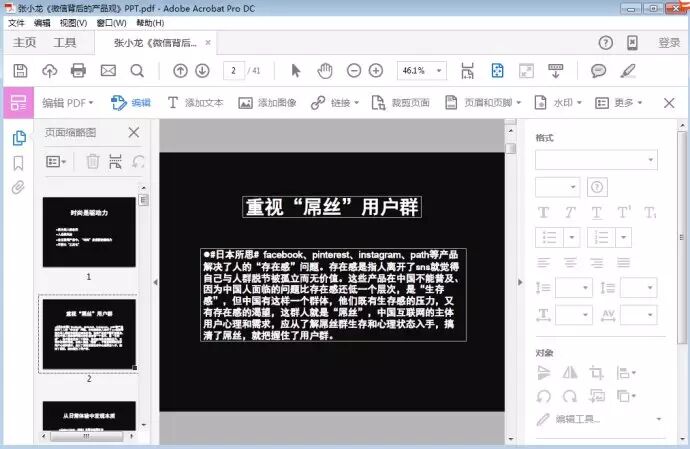Click the 登录 sign-in link
Screen dimensions: 690x449
(669, 43)
